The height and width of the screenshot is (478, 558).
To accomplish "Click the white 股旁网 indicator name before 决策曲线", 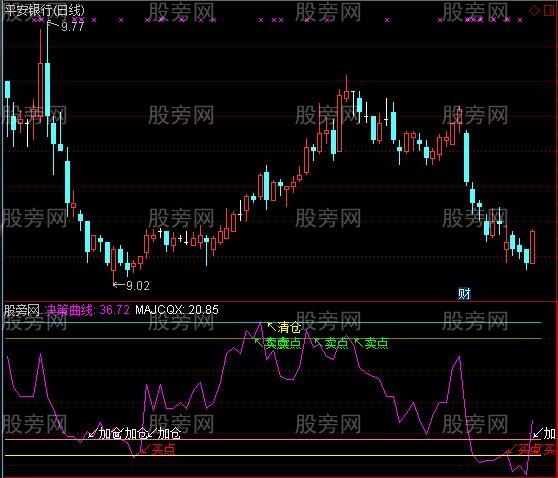I will [21, 310].
